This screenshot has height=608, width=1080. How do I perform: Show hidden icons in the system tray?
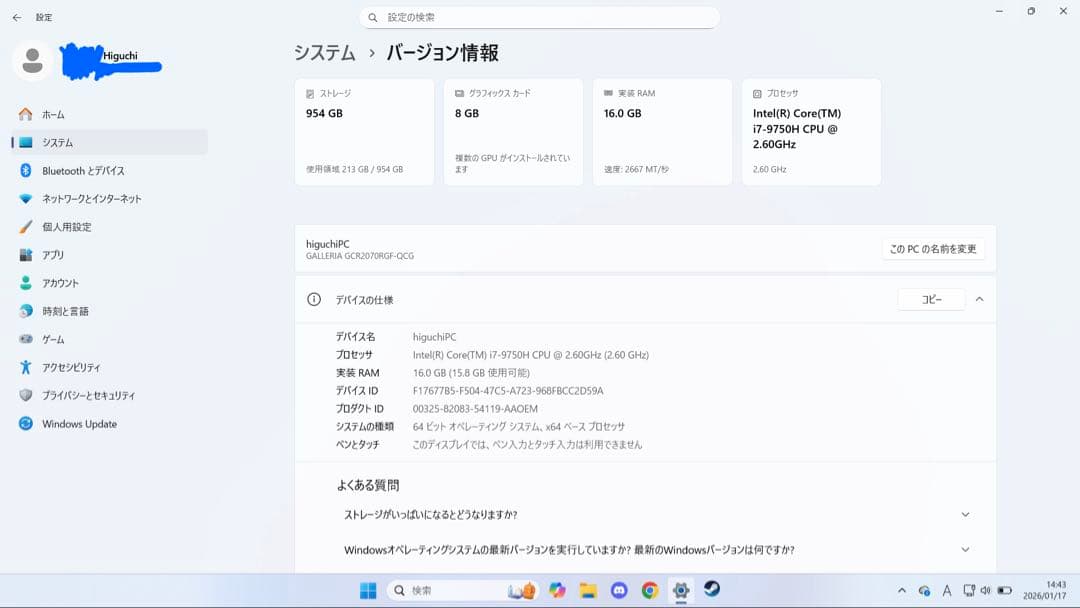[901, 590]
